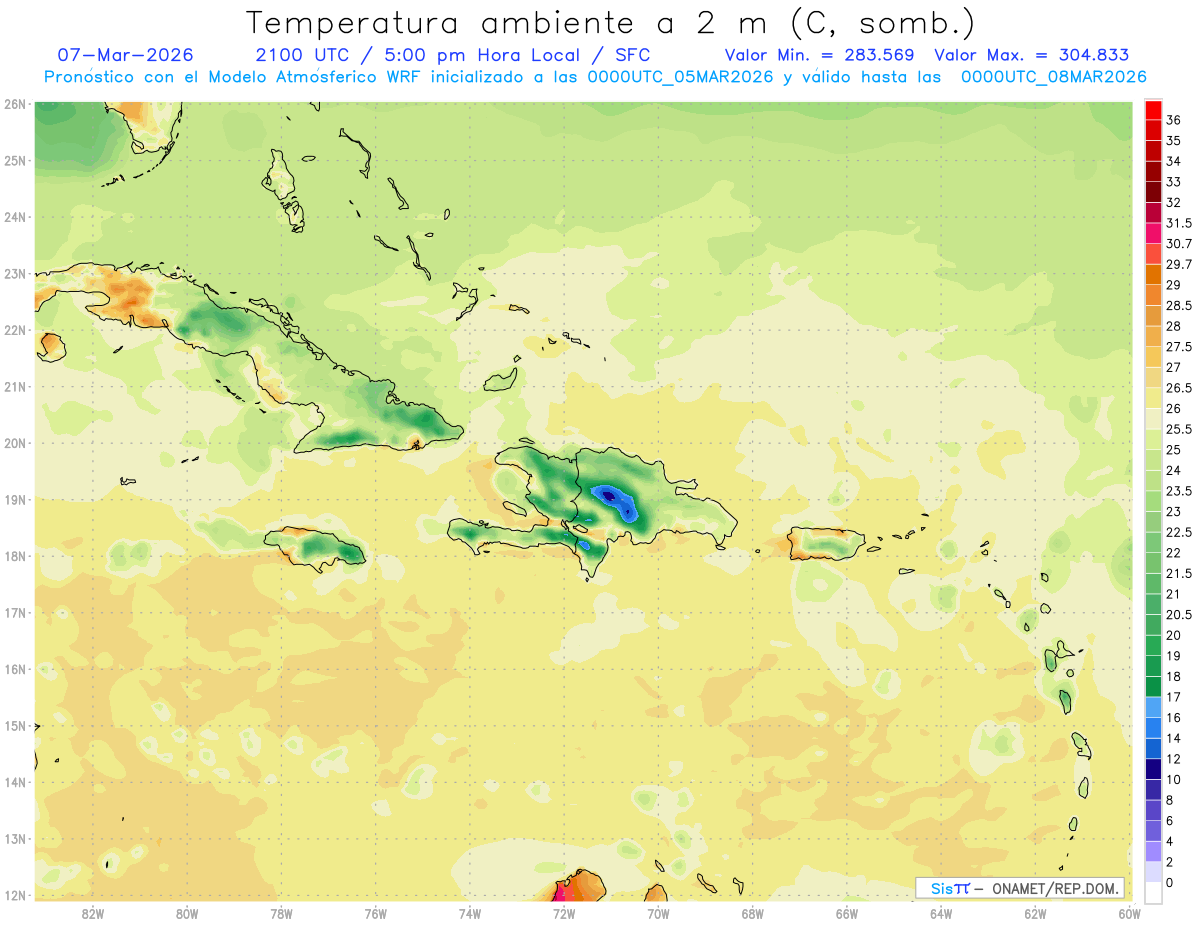This screenshot has width=1200, height=927.
Task: Click the 78W longitude axis label
Action: click(281, 913)
